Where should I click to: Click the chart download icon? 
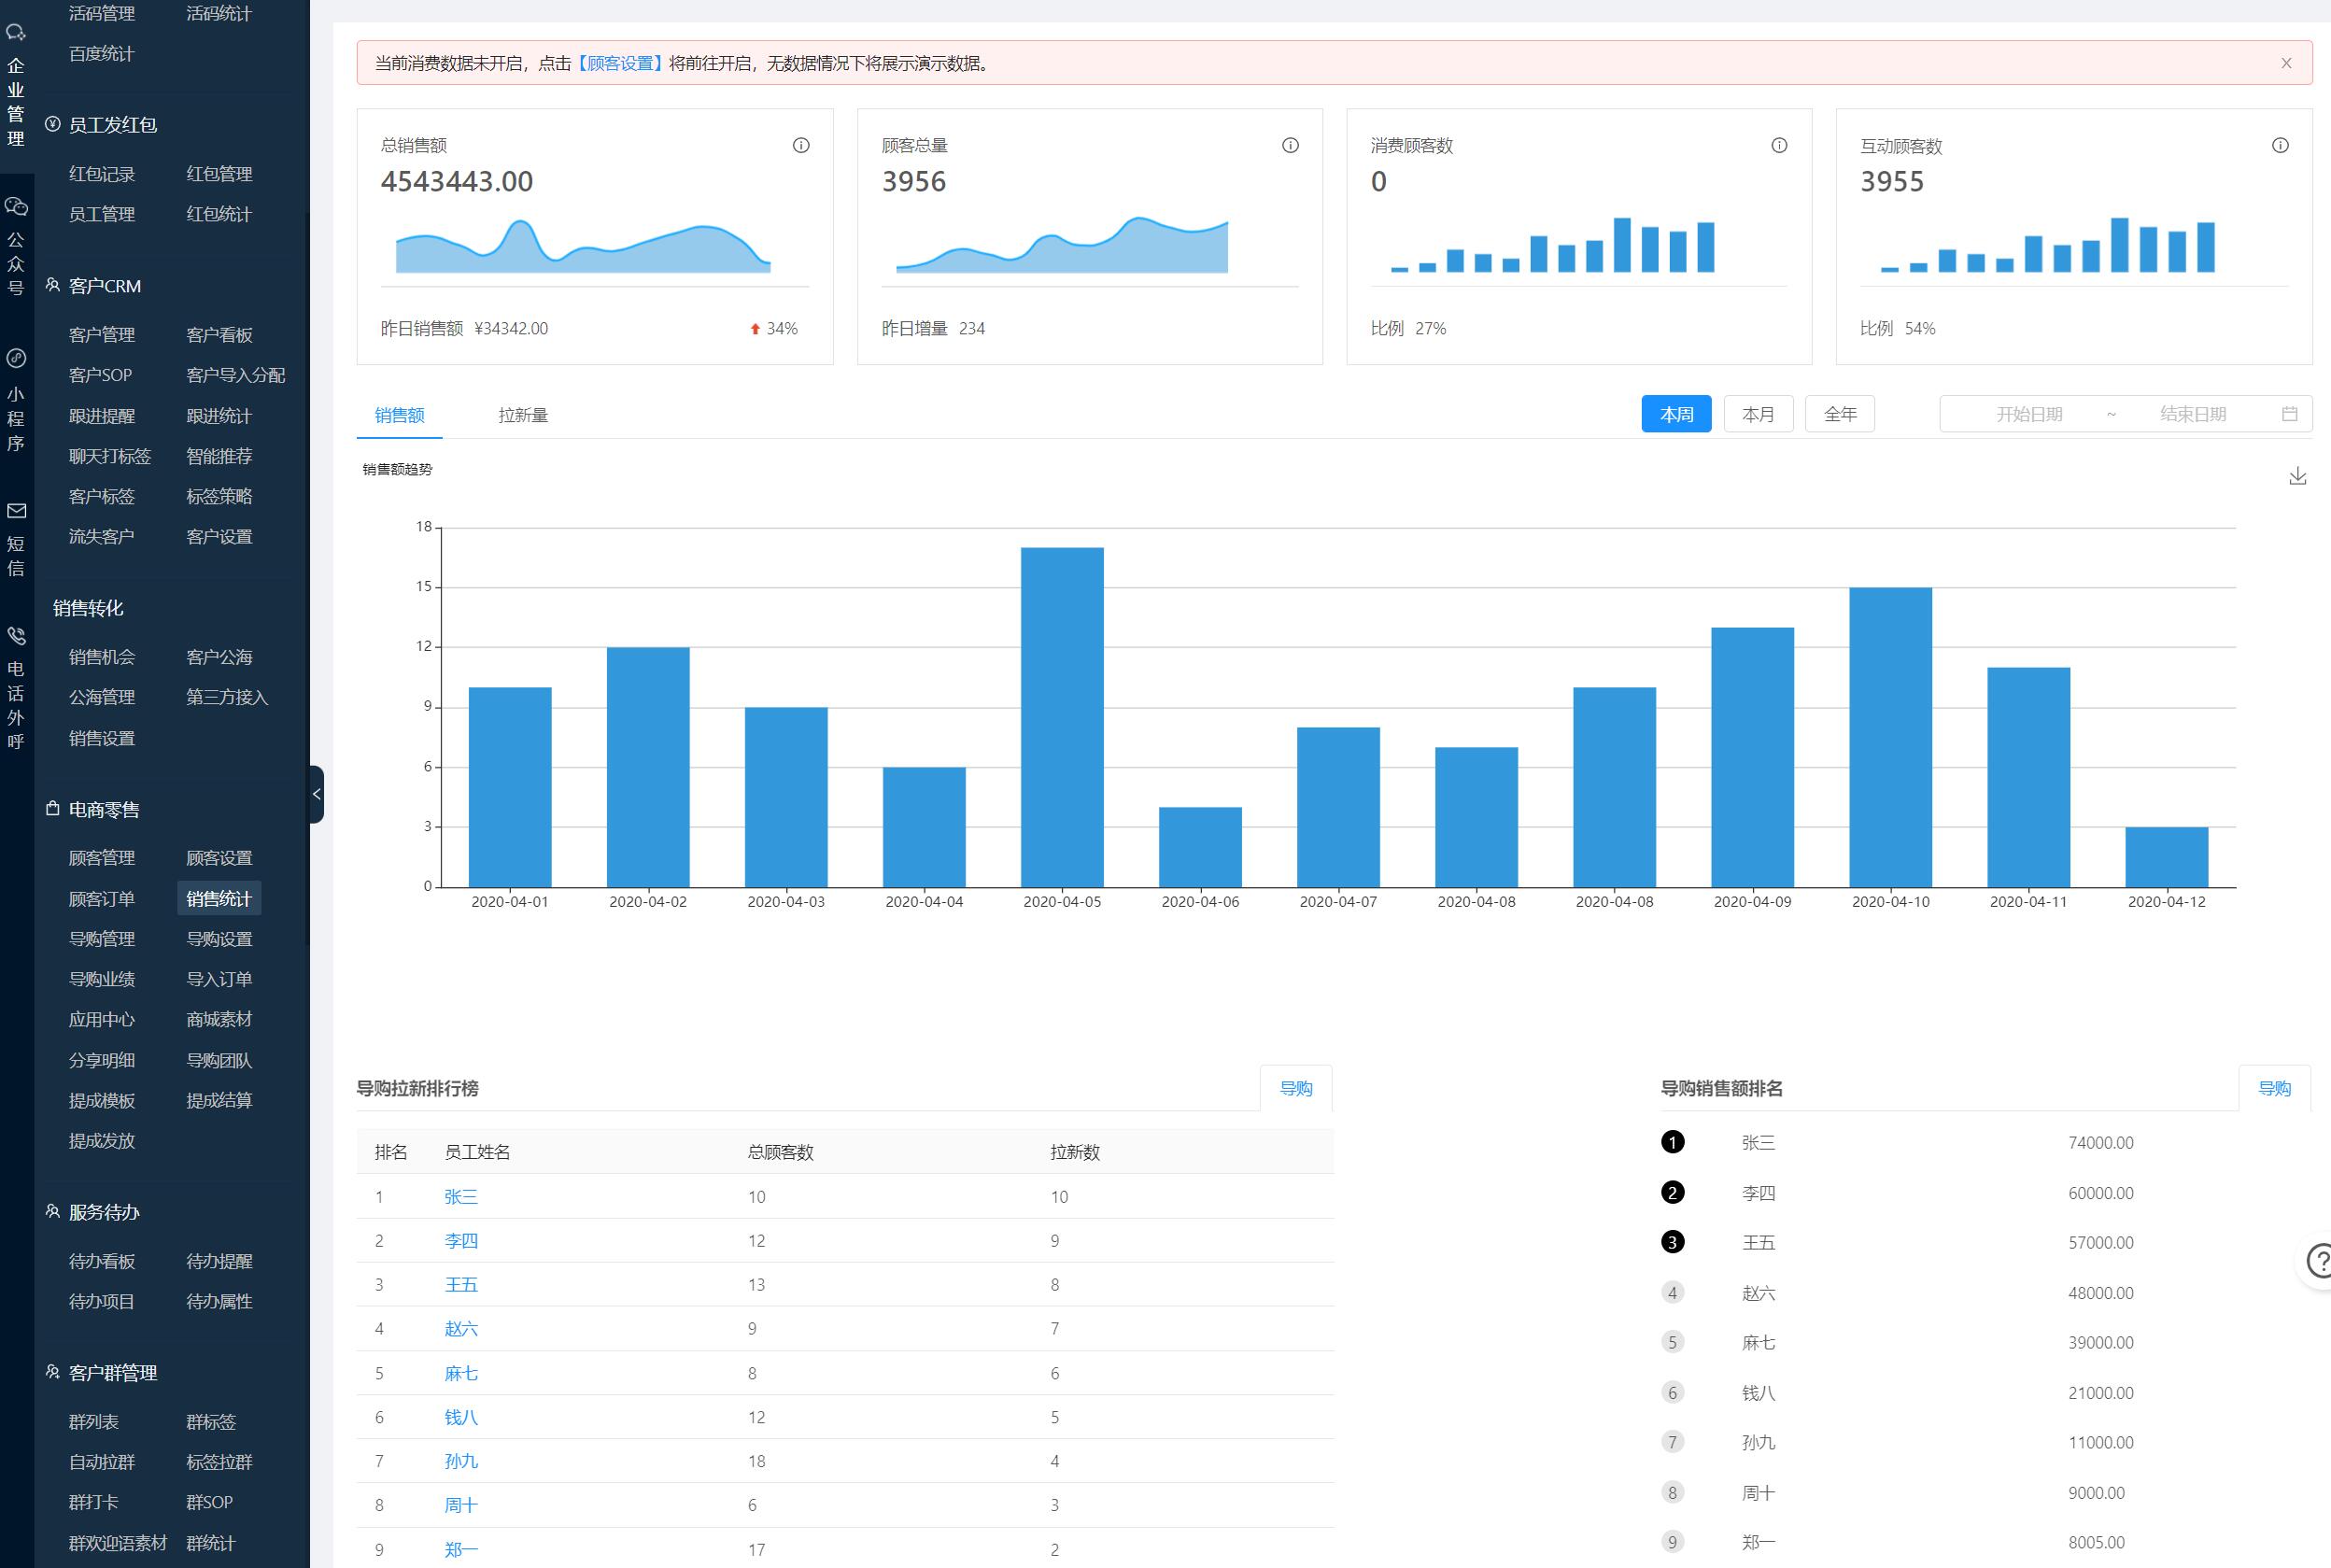(2297, 476)
